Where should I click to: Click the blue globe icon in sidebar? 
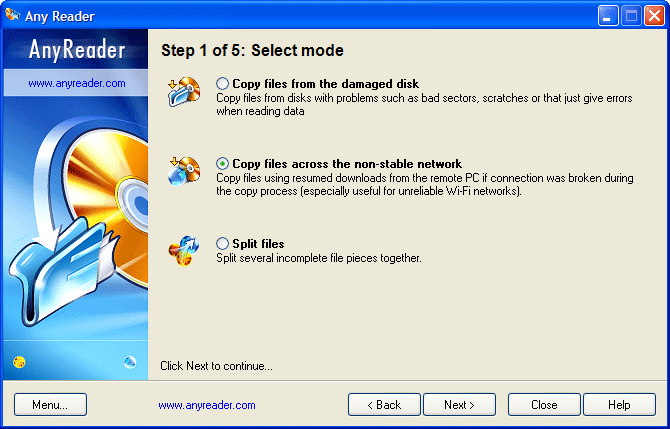click(x=129, y=361)
